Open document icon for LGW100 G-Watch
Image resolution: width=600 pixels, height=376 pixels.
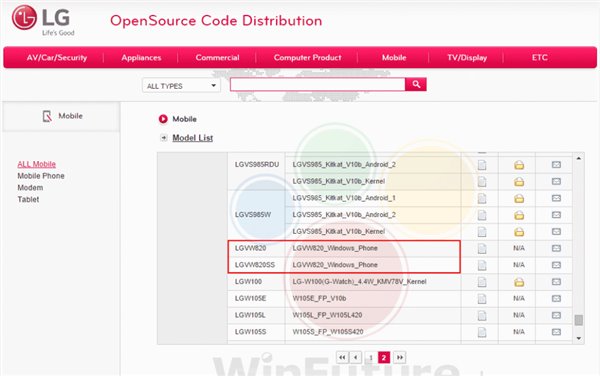pos(482,282)
